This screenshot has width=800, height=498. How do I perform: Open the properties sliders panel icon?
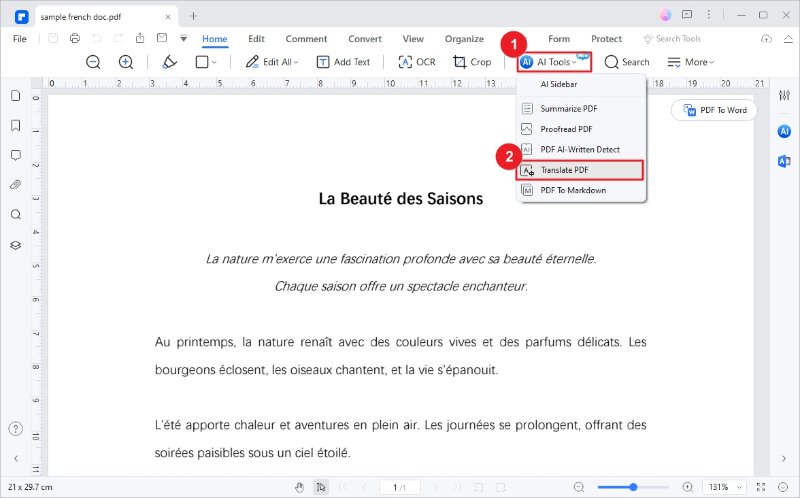click(784, 95)
